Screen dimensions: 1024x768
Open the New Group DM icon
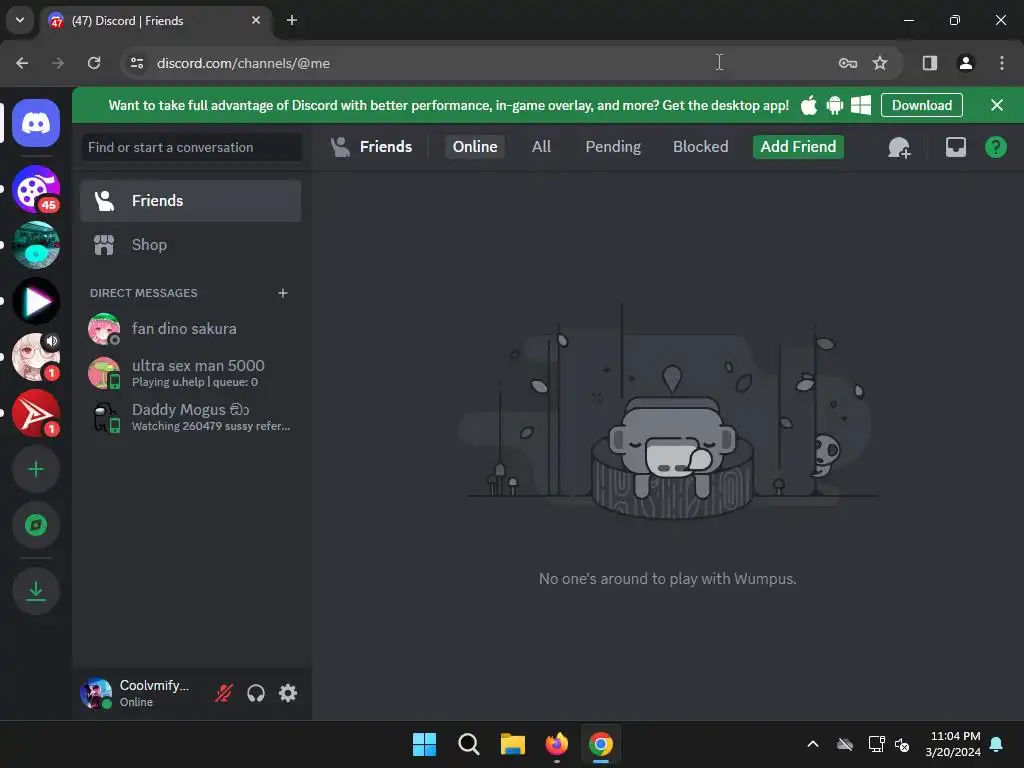[x=899, y=147]
